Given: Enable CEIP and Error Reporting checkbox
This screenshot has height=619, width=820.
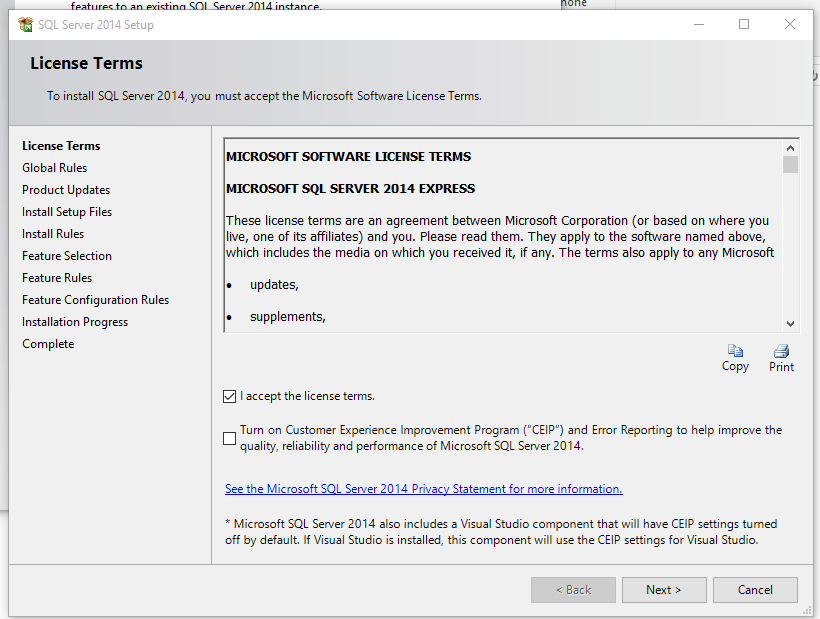Looking at the screenshot, I should [229, 438].
